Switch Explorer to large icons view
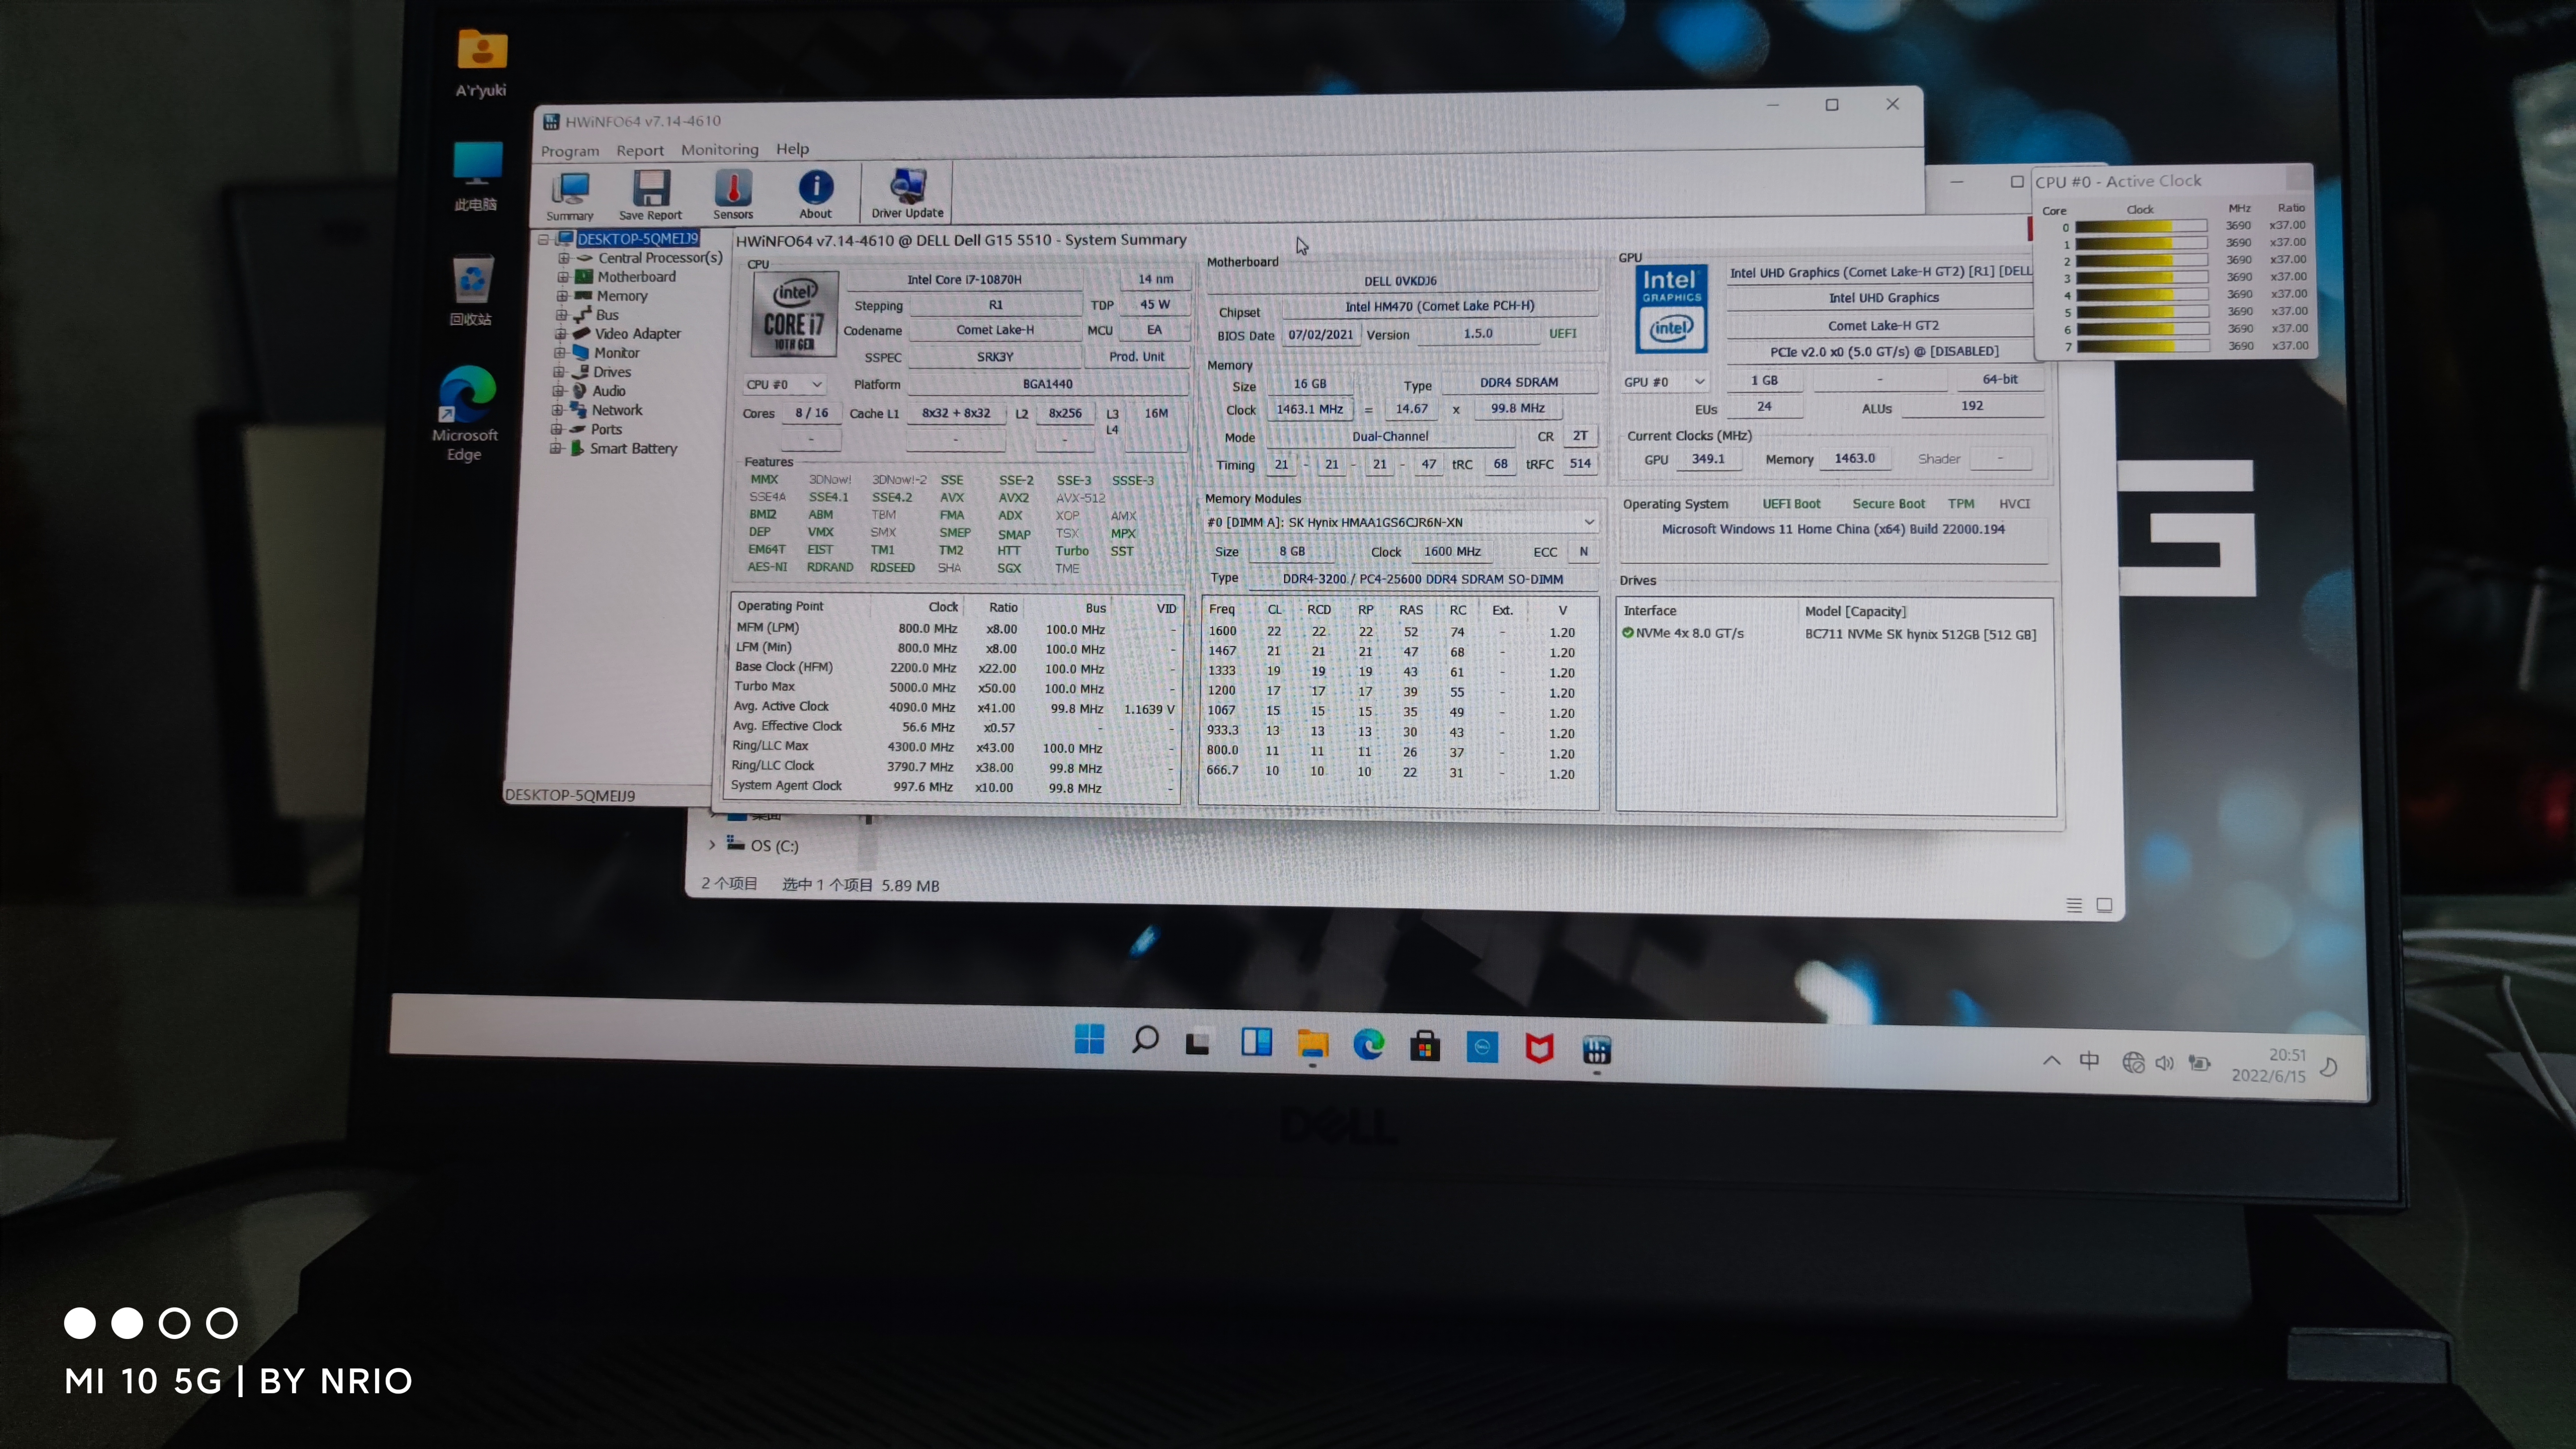 [2104, 905]
